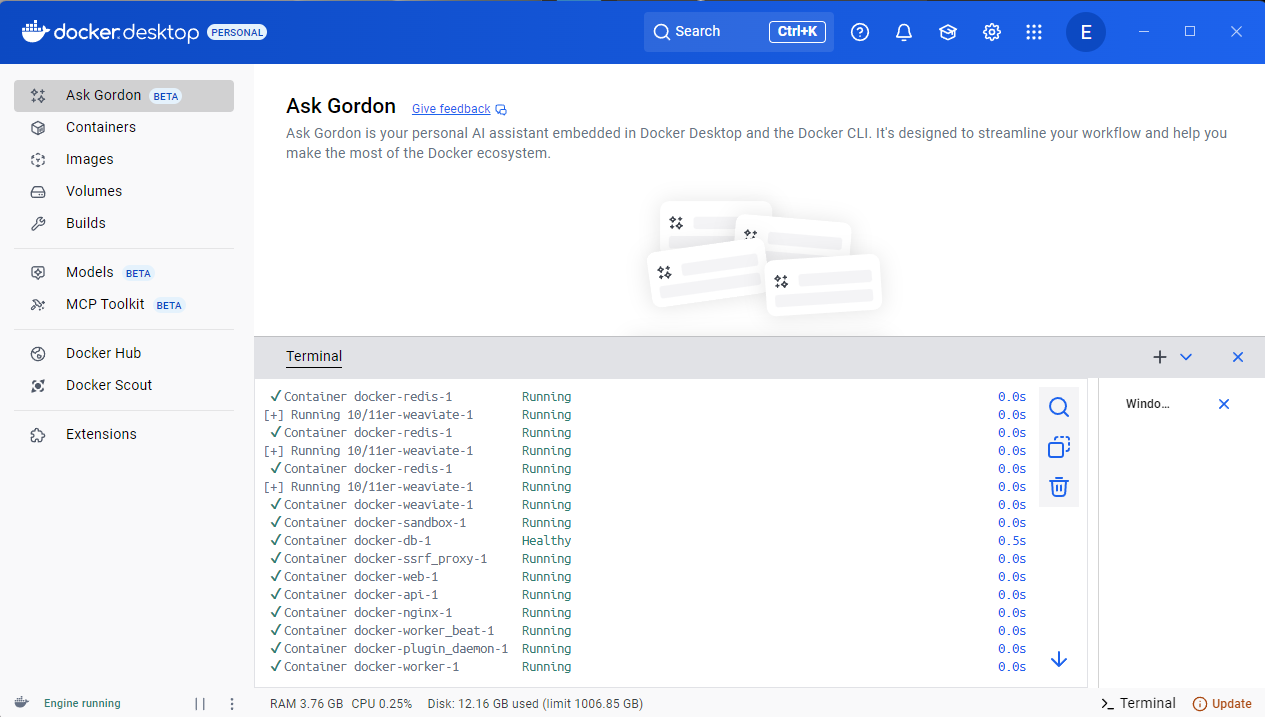
Task: Open the Learning Center graduation cap icon
Action: point(948,32)
